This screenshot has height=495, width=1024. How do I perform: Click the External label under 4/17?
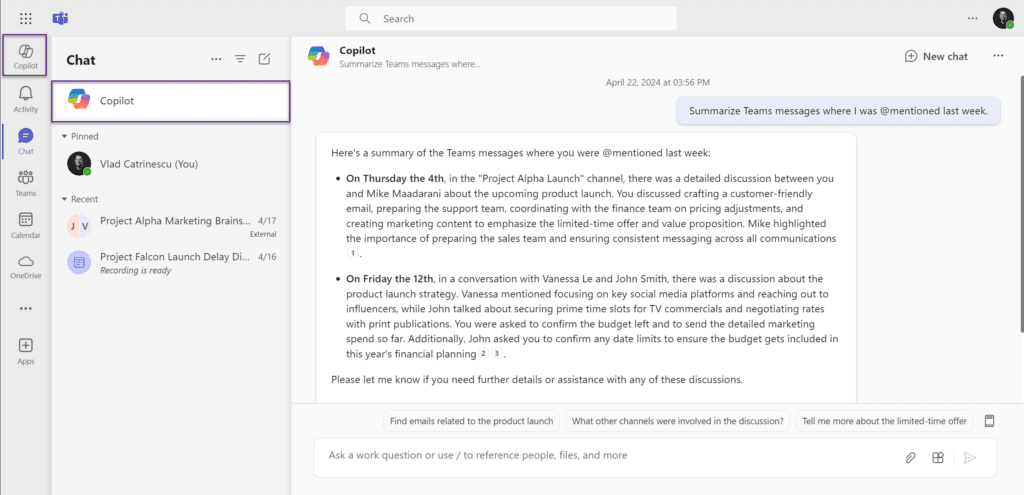(263, 234)
